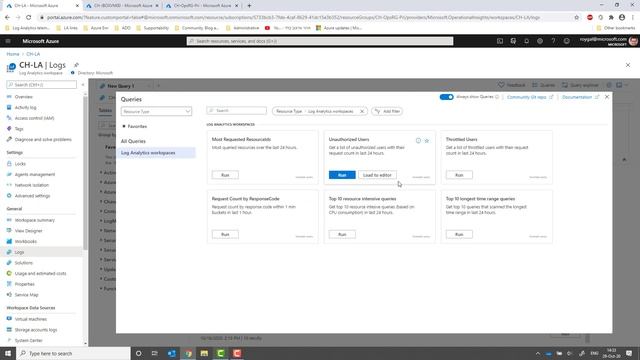
Task: Add a new query tab with plus
Action: (x=158, y=86)
